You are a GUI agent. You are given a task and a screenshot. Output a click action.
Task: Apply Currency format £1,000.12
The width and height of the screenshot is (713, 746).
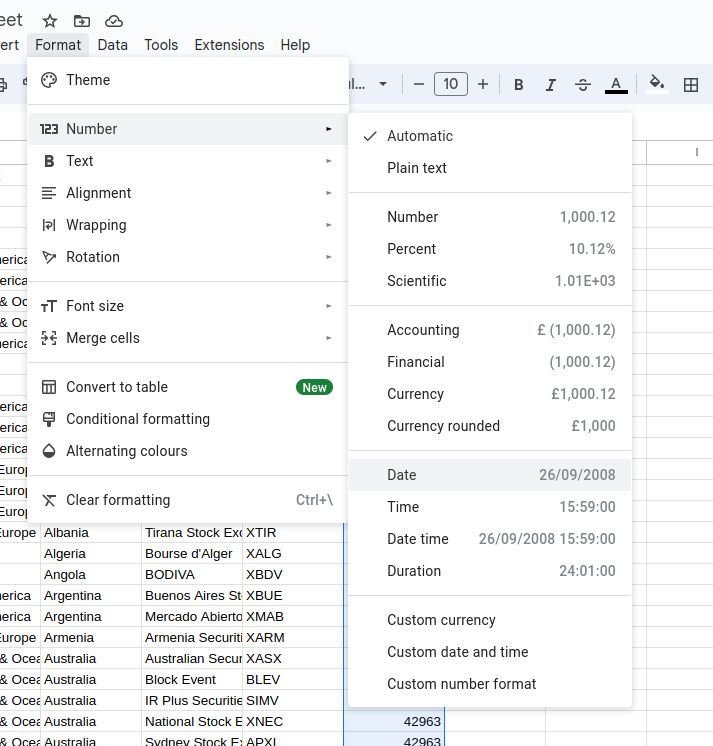(490, 393)
